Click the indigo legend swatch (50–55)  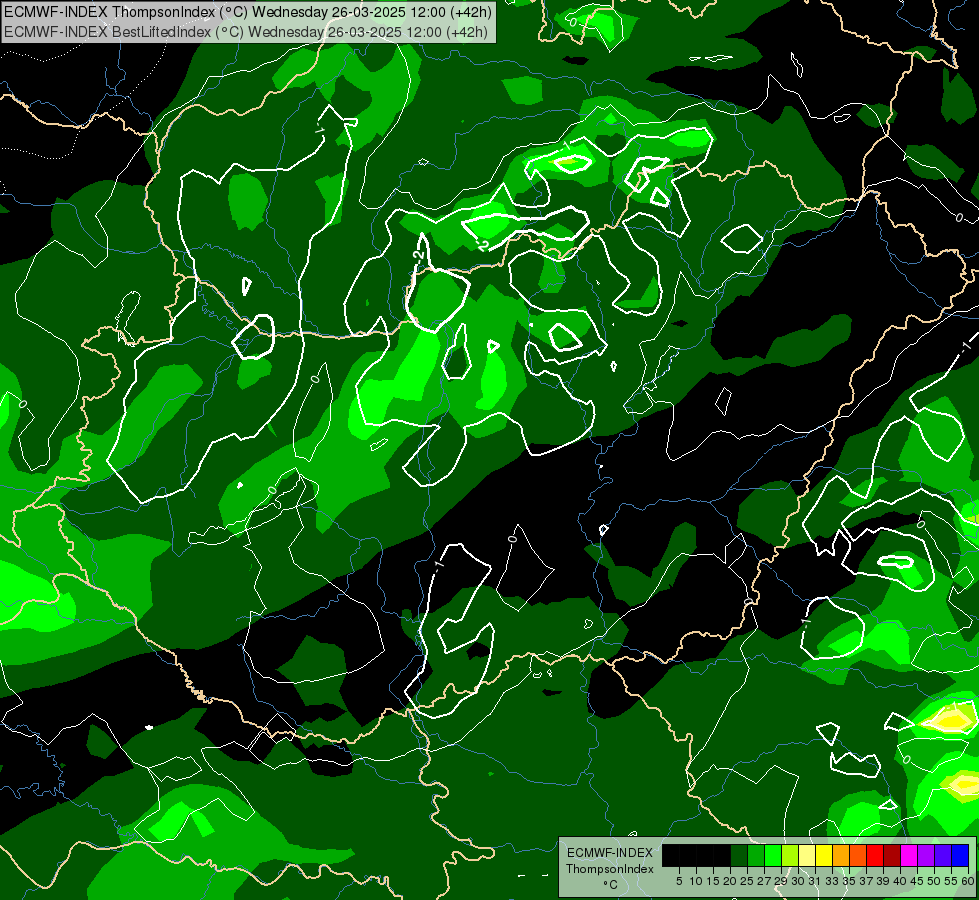(x=942, y=855)
